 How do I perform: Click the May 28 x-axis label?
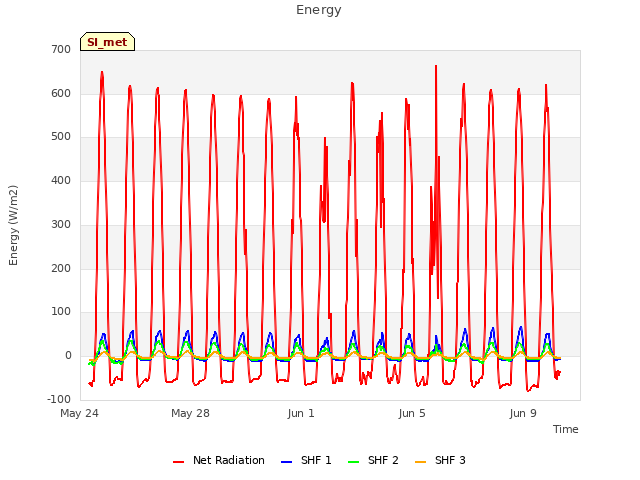[190, 413]
